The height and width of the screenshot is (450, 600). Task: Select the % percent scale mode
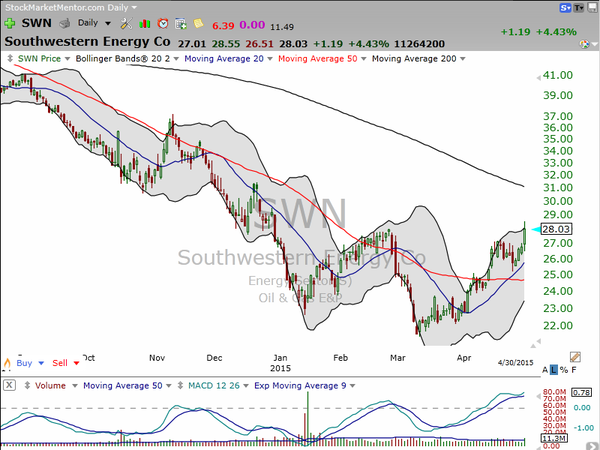point(564,370)
